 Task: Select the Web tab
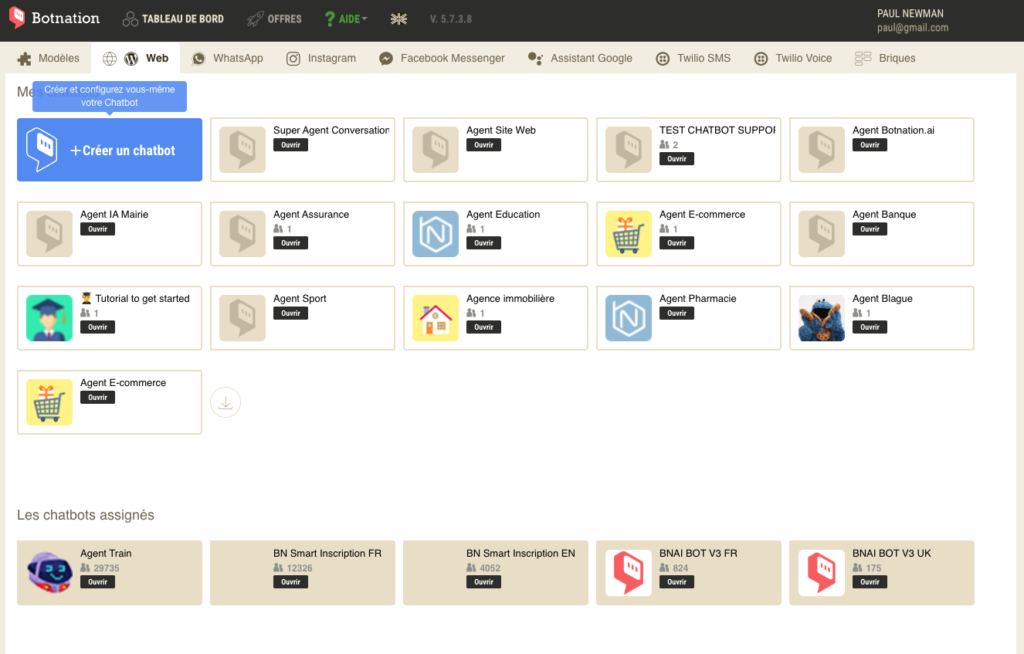[x=136, y=58]
